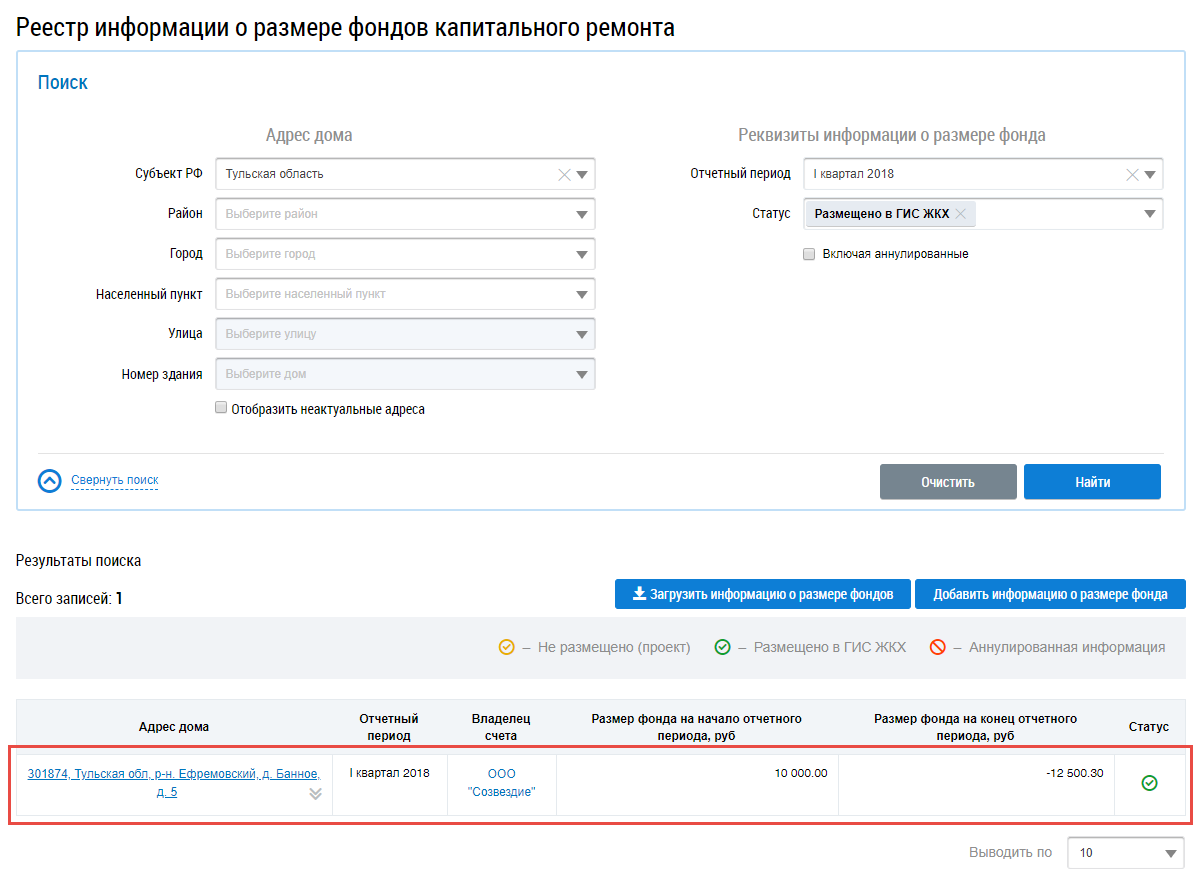Click the Очистить button
Image resolution: width=1200 pixels, height=880 pixels.
(948, 482)
